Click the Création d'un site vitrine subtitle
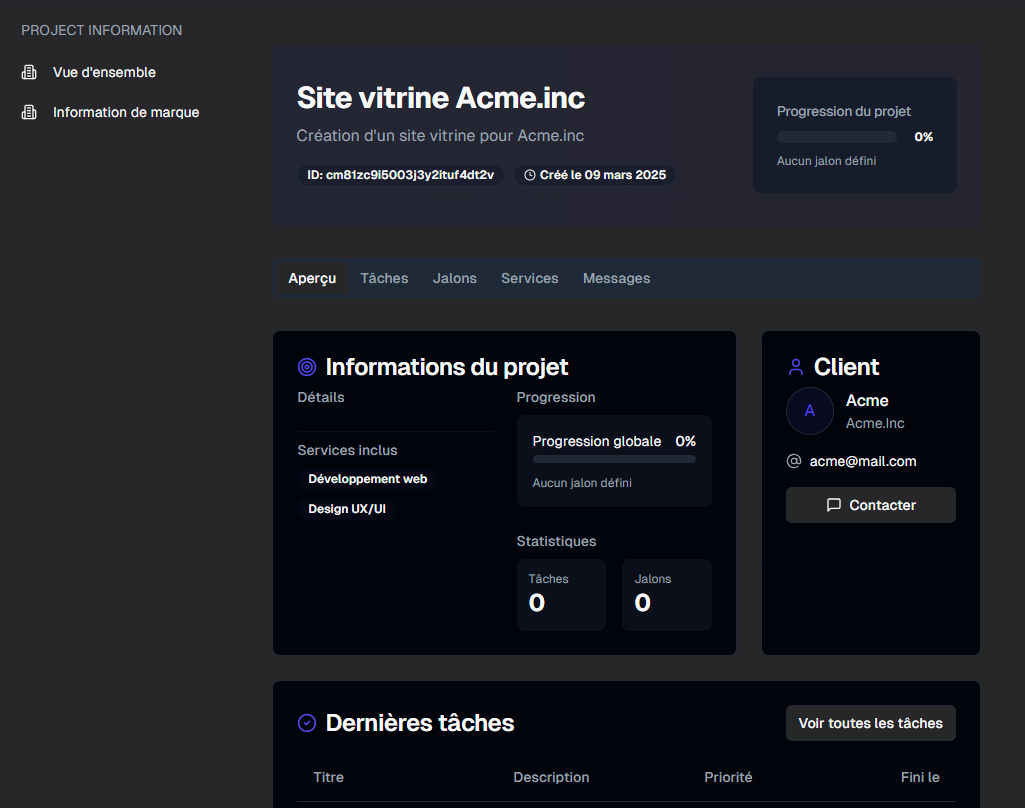This screenshot has width=1025, height=808. pos(440,136)
